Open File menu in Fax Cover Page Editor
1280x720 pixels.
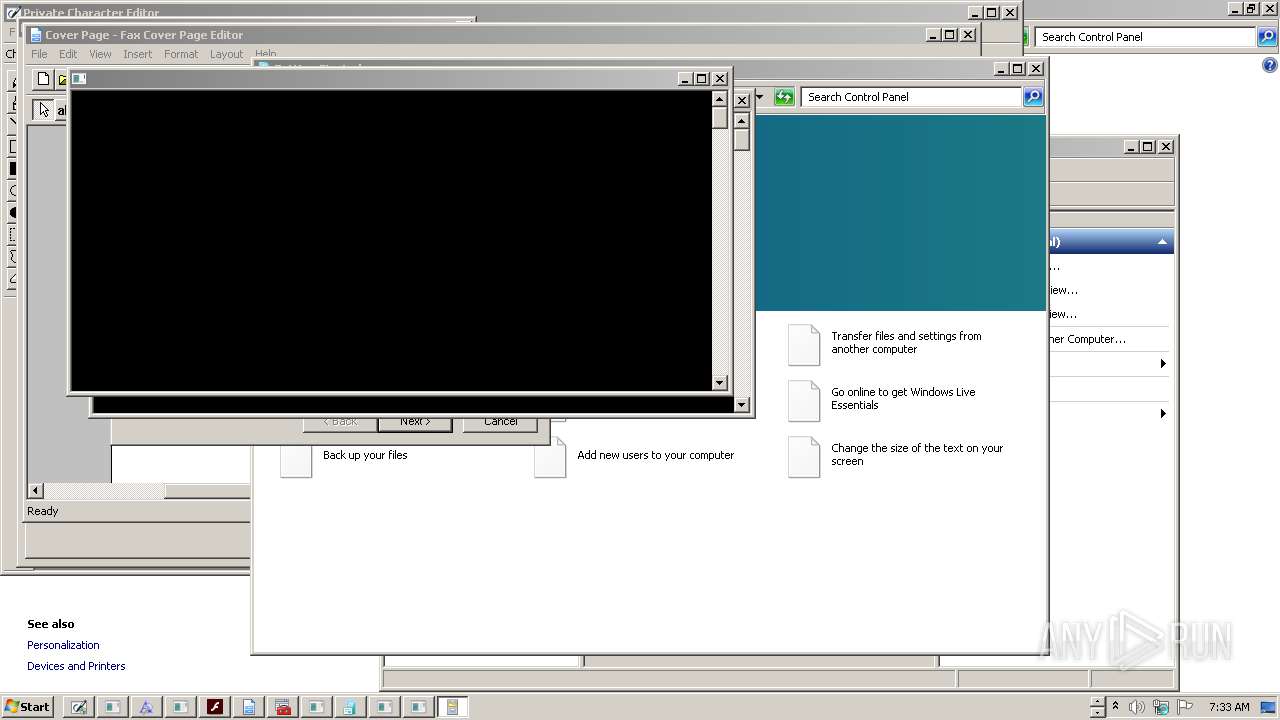click(39, 54)
